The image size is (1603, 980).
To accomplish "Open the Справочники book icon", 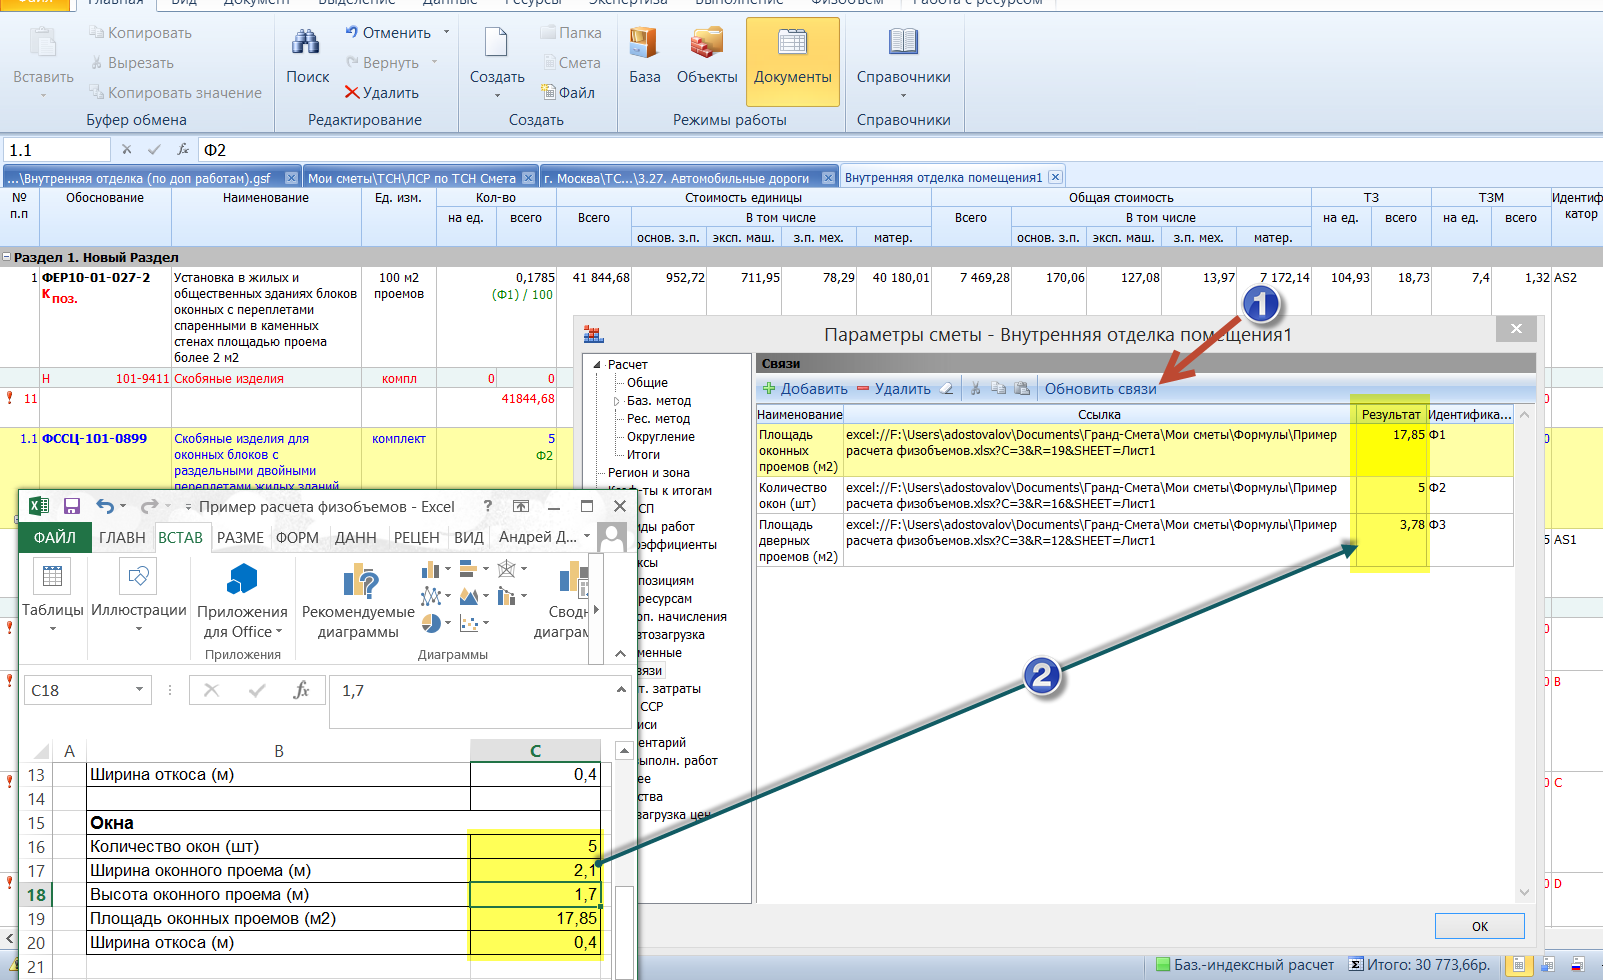I will pos(903,43).
